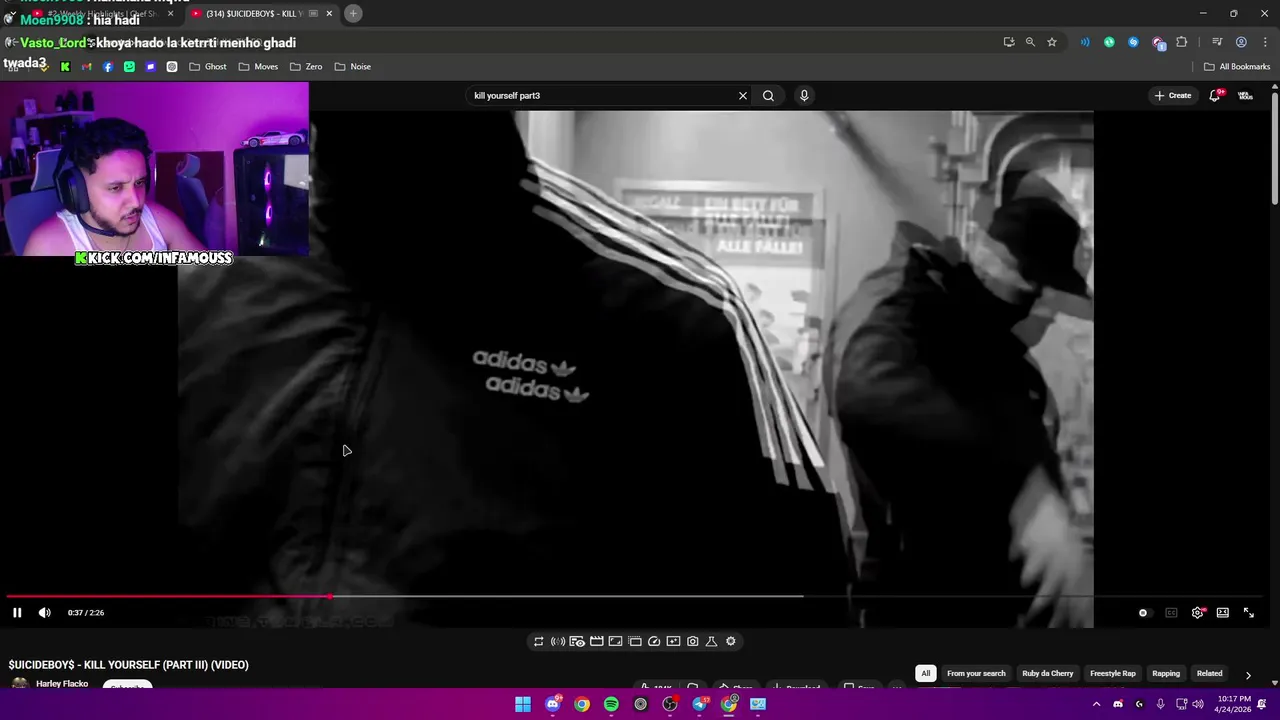Close the '$UICIDEBOY$ - KILL Y...' tab
This screenshot has width=1280, height=720.
(329, 14)
